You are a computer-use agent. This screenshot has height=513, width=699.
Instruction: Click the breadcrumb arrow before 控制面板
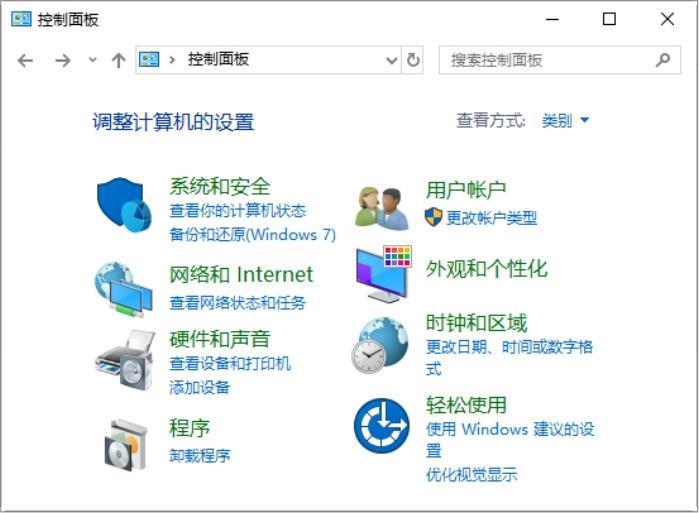[172, 60]
